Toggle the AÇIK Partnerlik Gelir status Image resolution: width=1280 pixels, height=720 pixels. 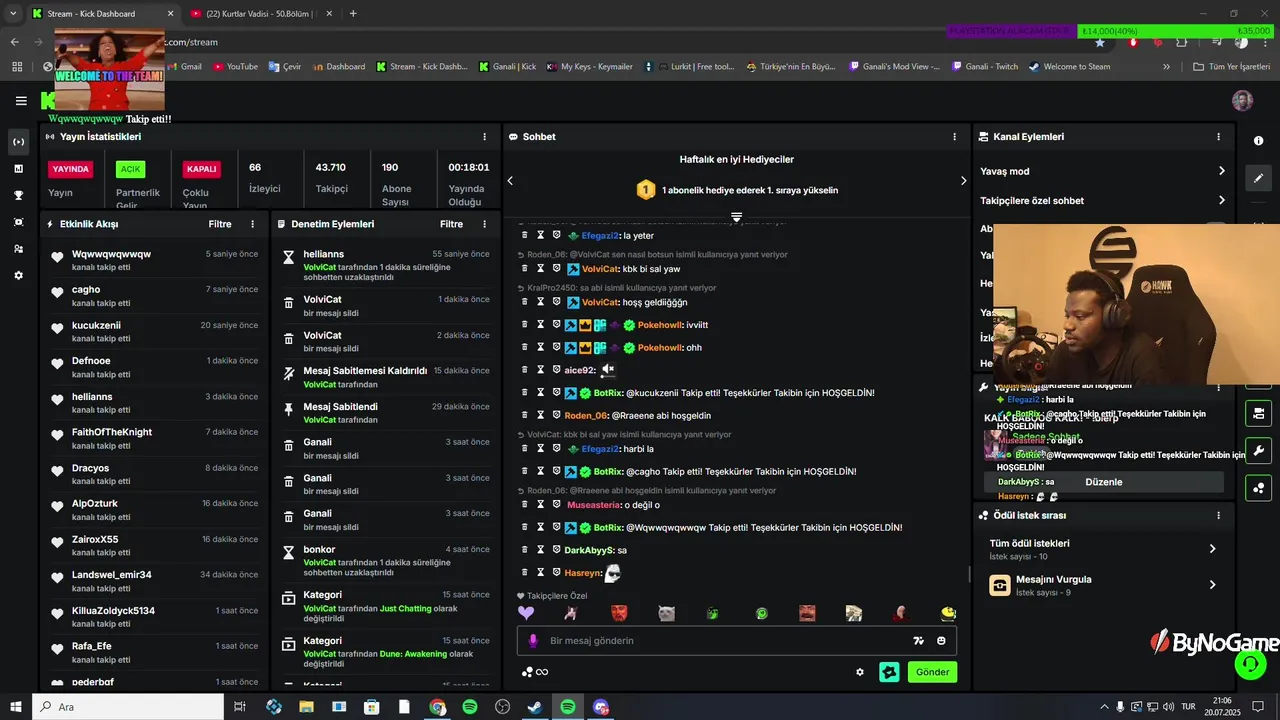tap(131, 169)
